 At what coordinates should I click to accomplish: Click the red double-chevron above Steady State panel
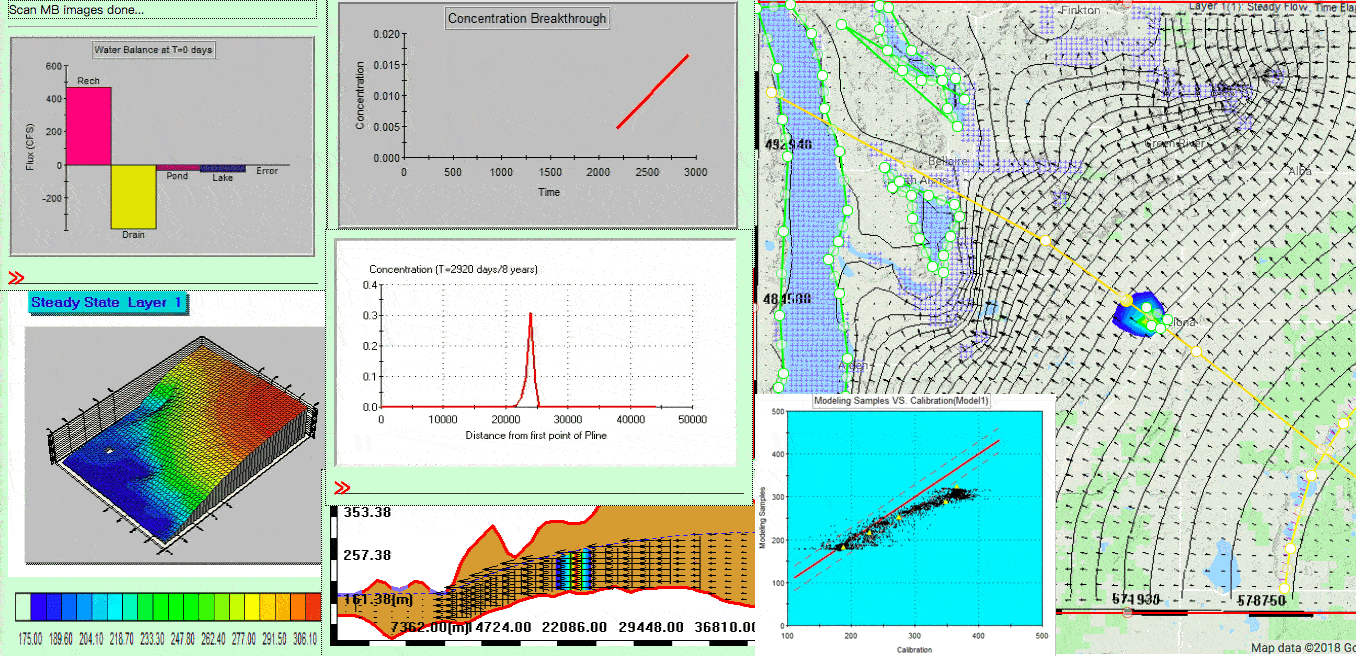tap(16, 277)
